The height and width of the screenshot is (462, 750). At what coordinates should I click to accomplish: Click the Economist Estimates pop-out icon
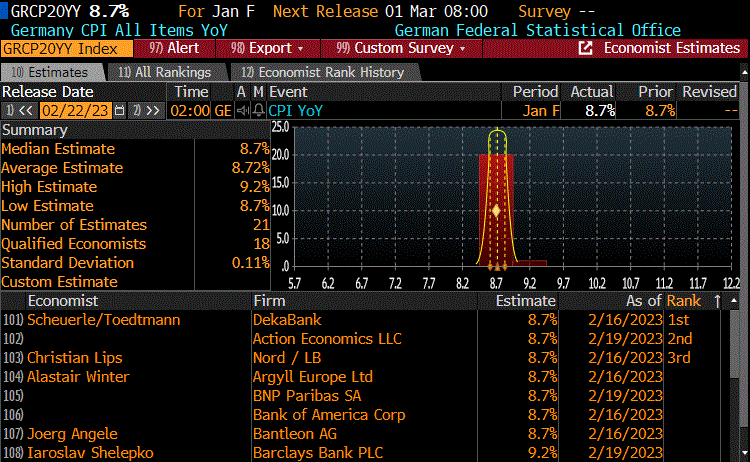tap(585, 48)
